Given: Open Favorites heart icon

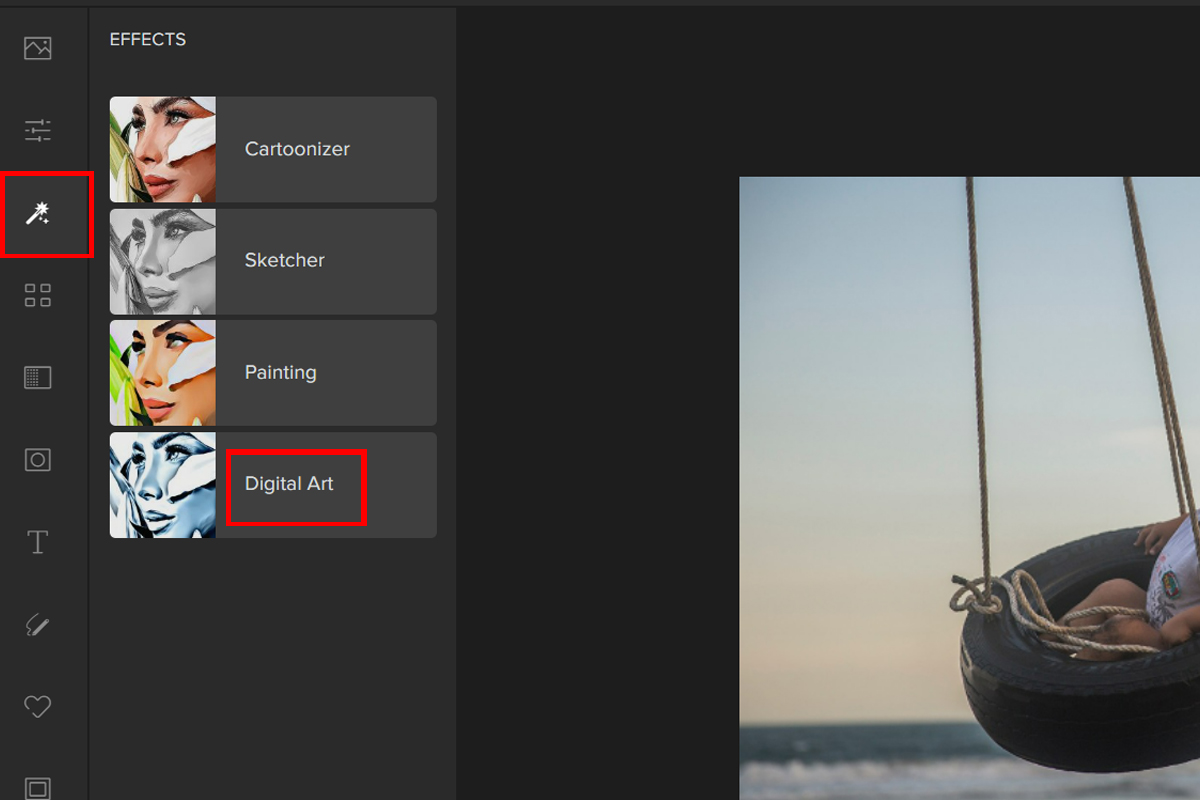Looking at the screenshot, I should 38,707.
